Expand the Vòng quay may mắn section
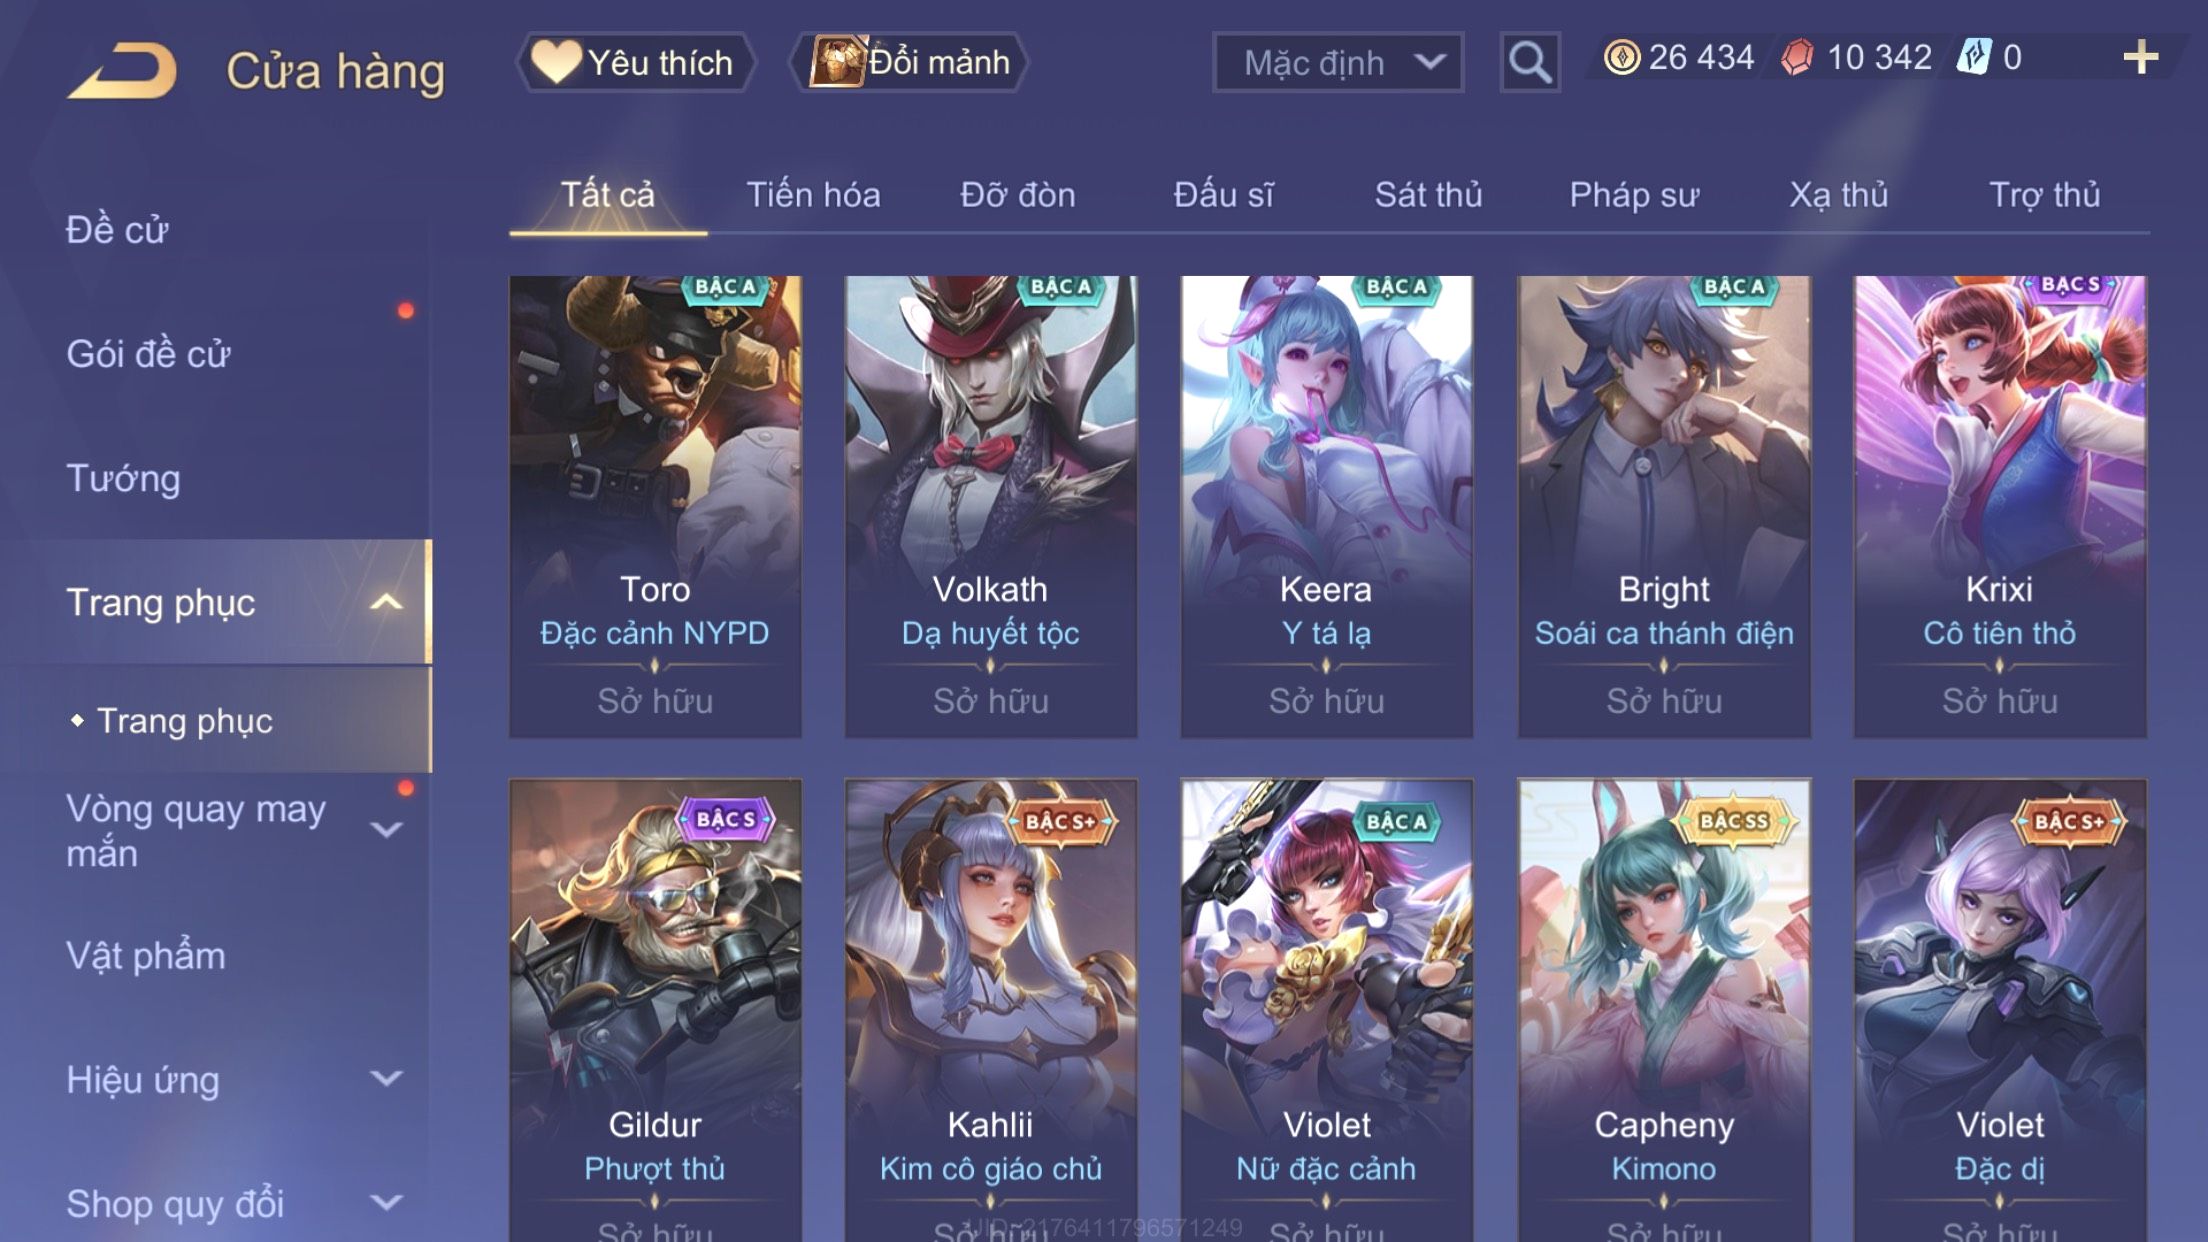The height and width of the screenshot is (1242, 2208). click(x=386, y=830)
